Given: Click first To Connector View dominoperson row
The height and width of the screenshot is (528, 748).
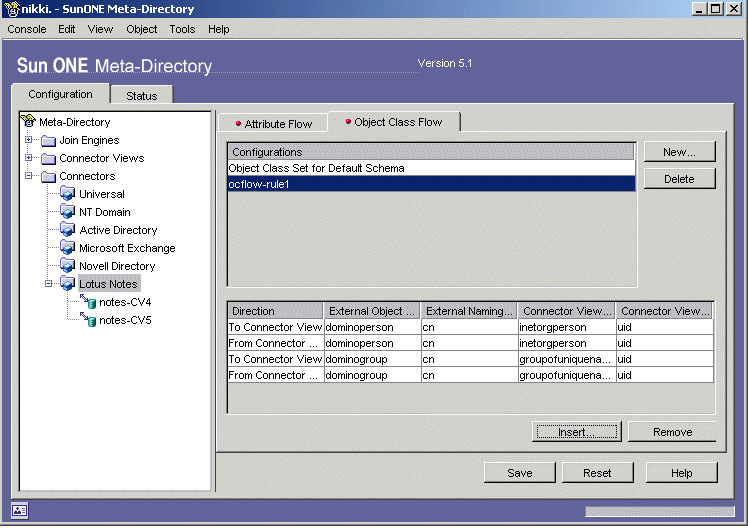Looking at the screenshot, I should tap(470, 327).
